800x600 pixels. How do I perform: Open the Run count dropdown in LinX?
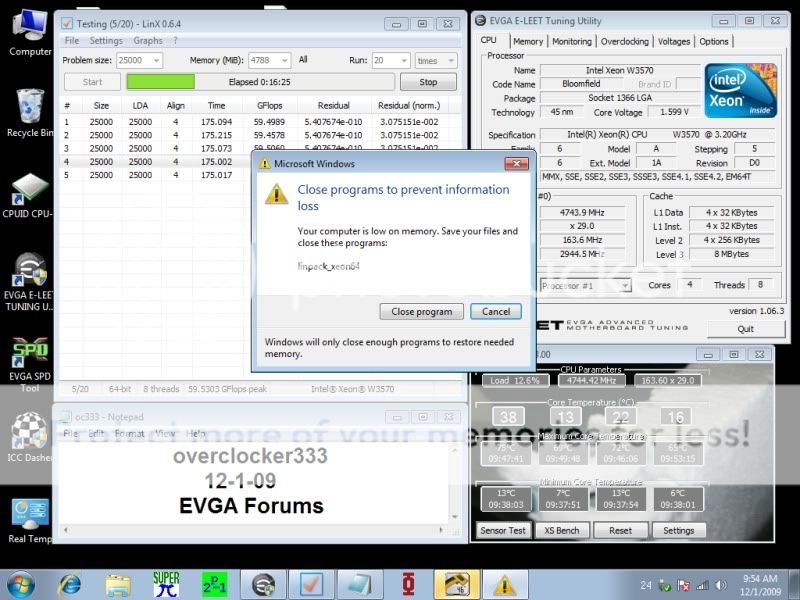[x=402, y=61]
